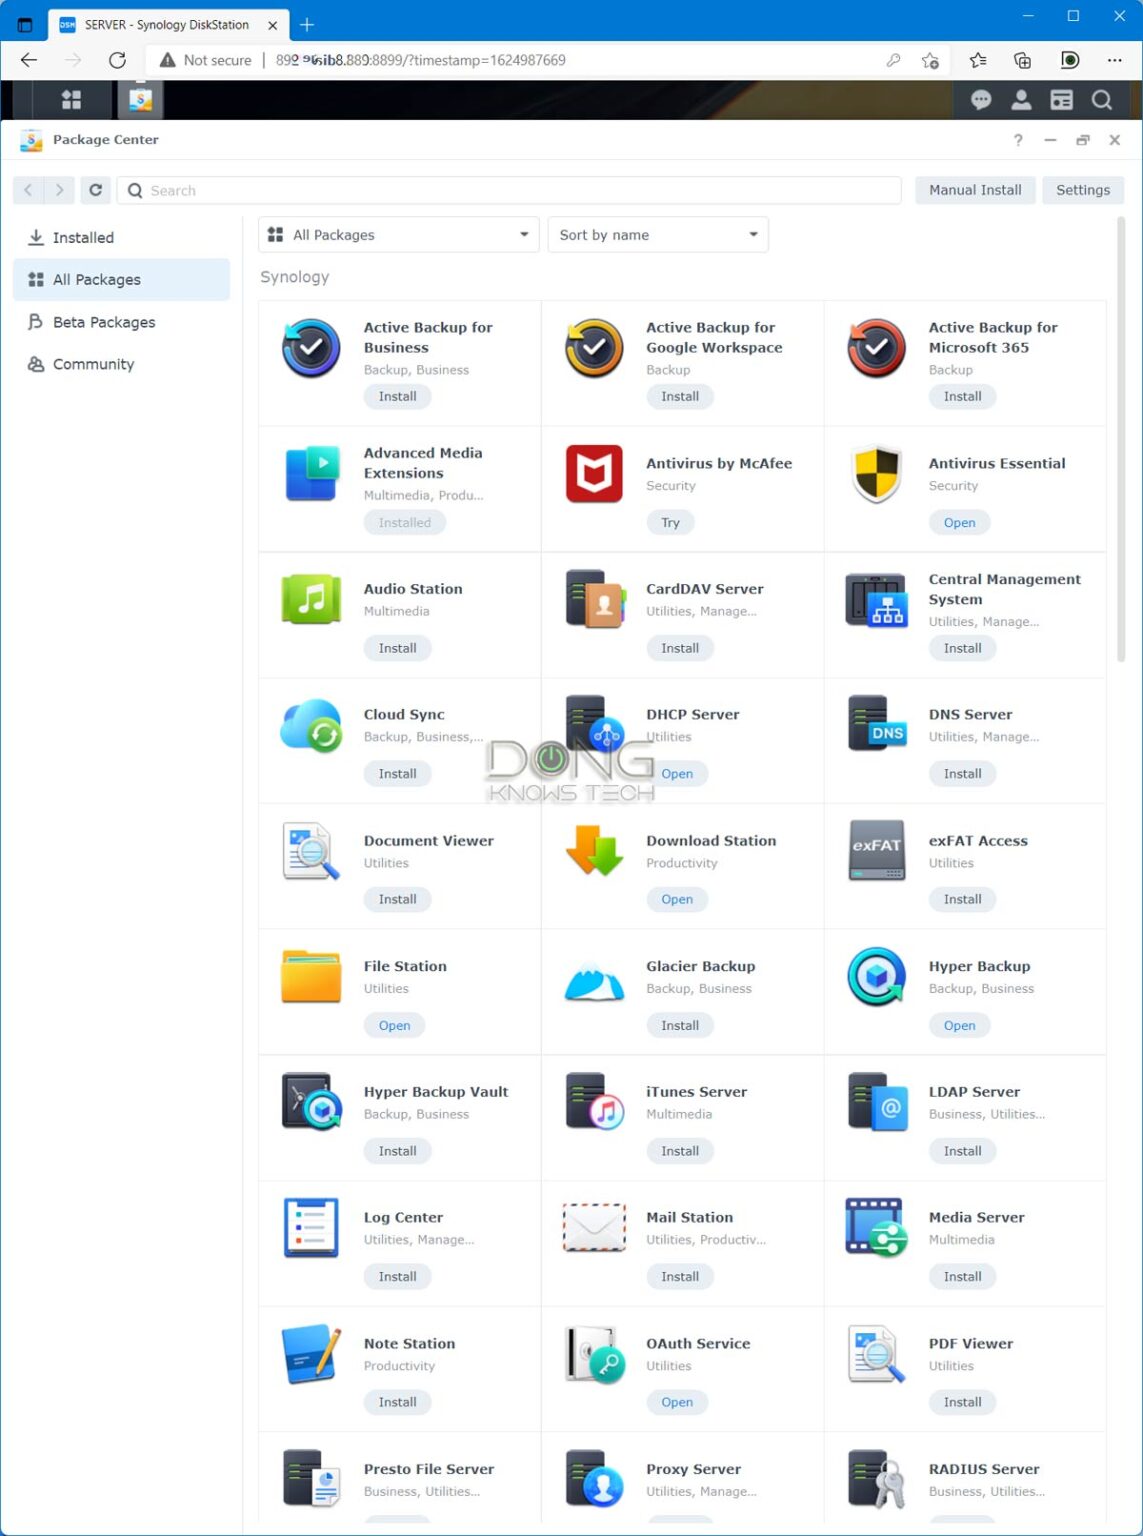Open Package Center Settings
Viewport: 1143px width, 1536px height.
point(1083,190)
